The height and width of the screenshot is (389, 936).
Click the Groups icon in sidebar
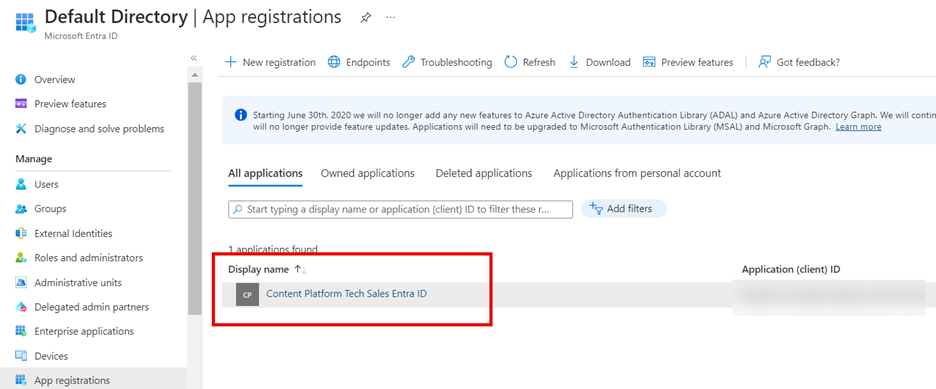21,209
